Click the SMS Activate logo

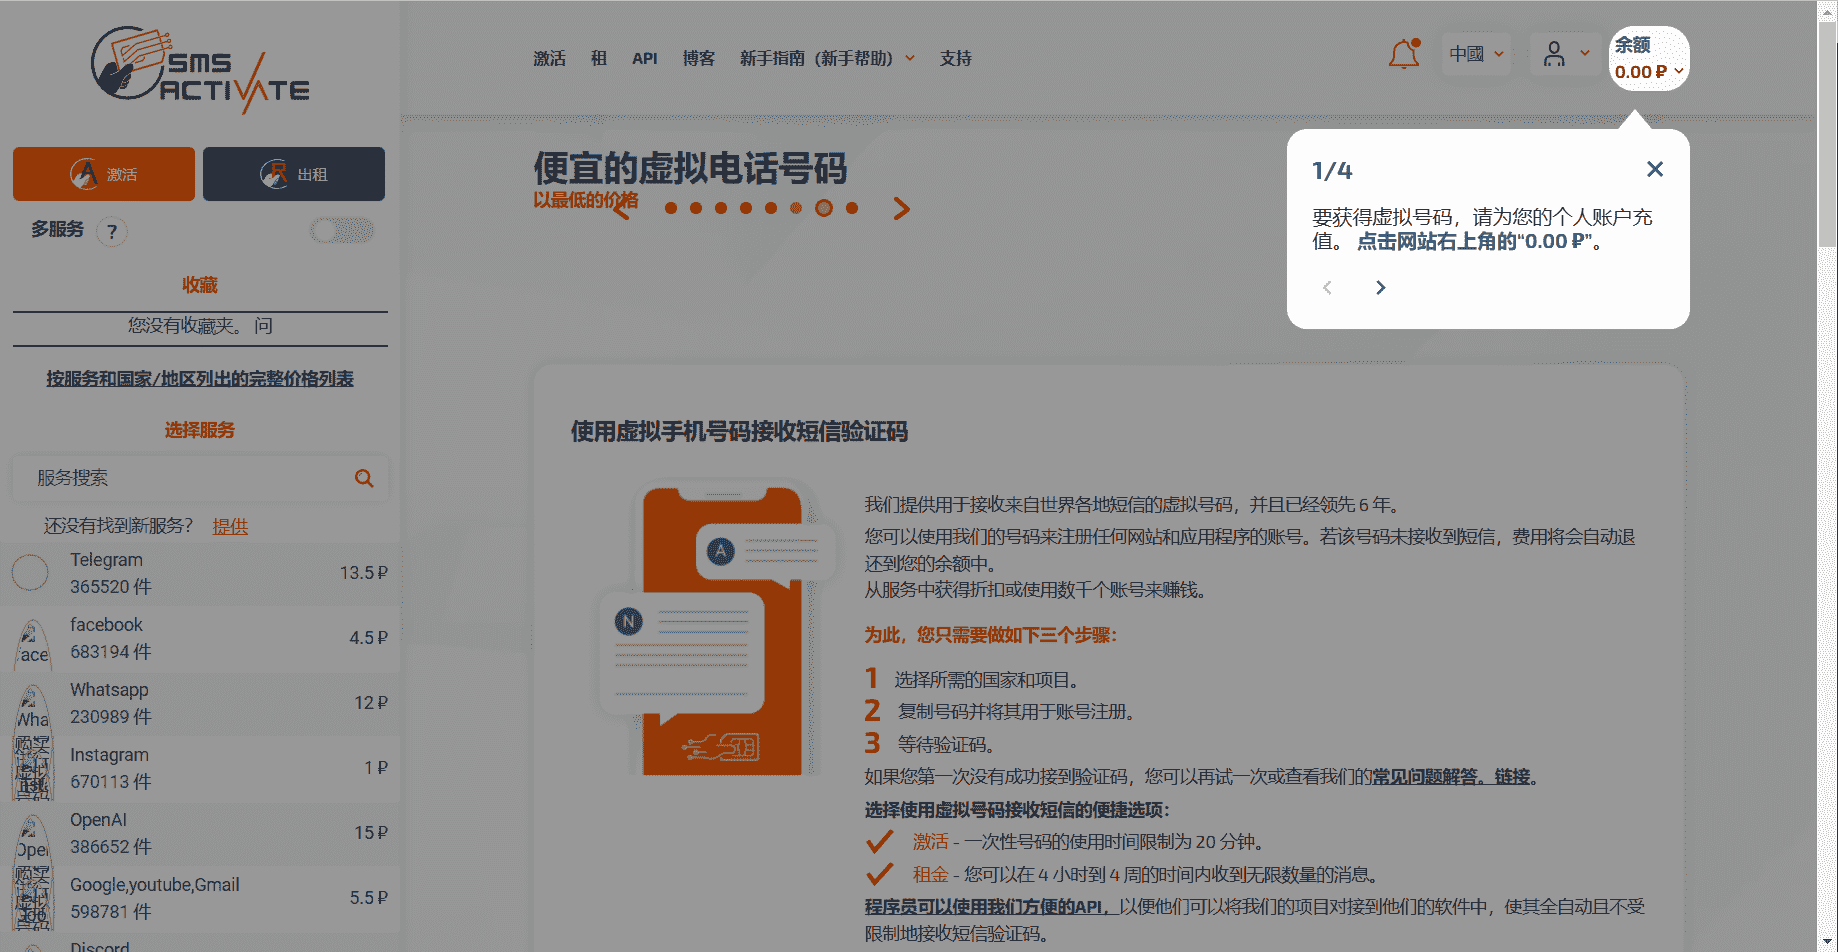coord(200,69)
